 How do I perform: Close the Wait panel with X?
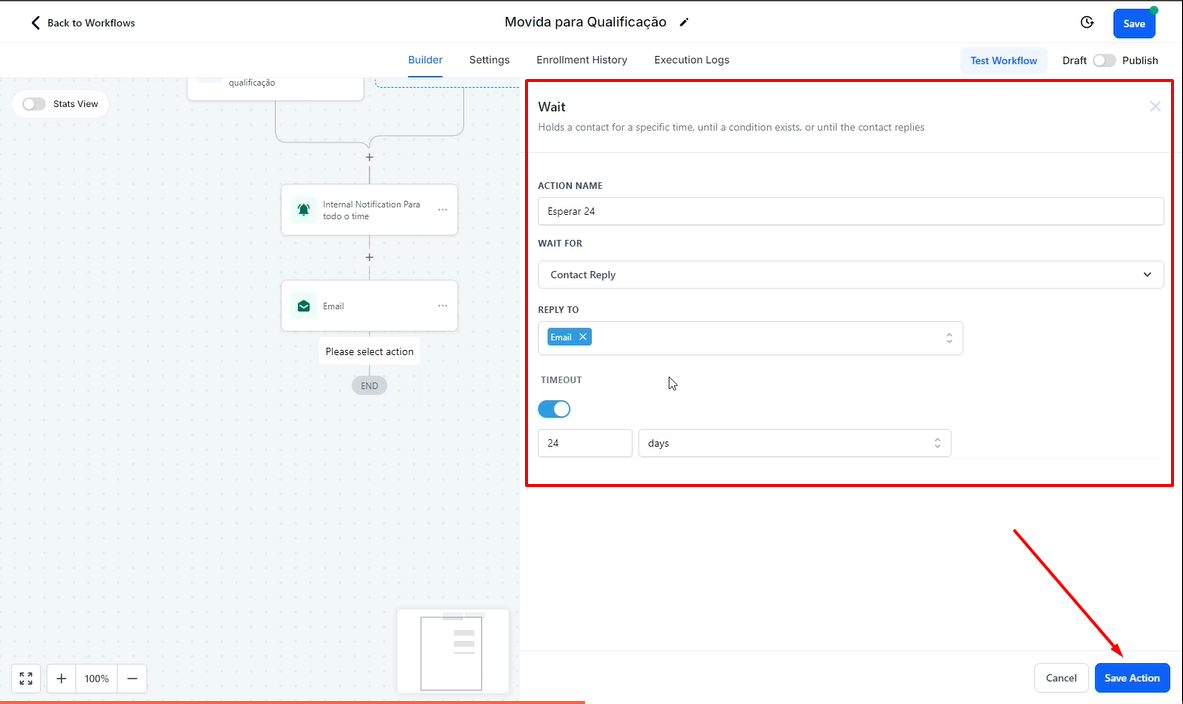point(1155,106)
